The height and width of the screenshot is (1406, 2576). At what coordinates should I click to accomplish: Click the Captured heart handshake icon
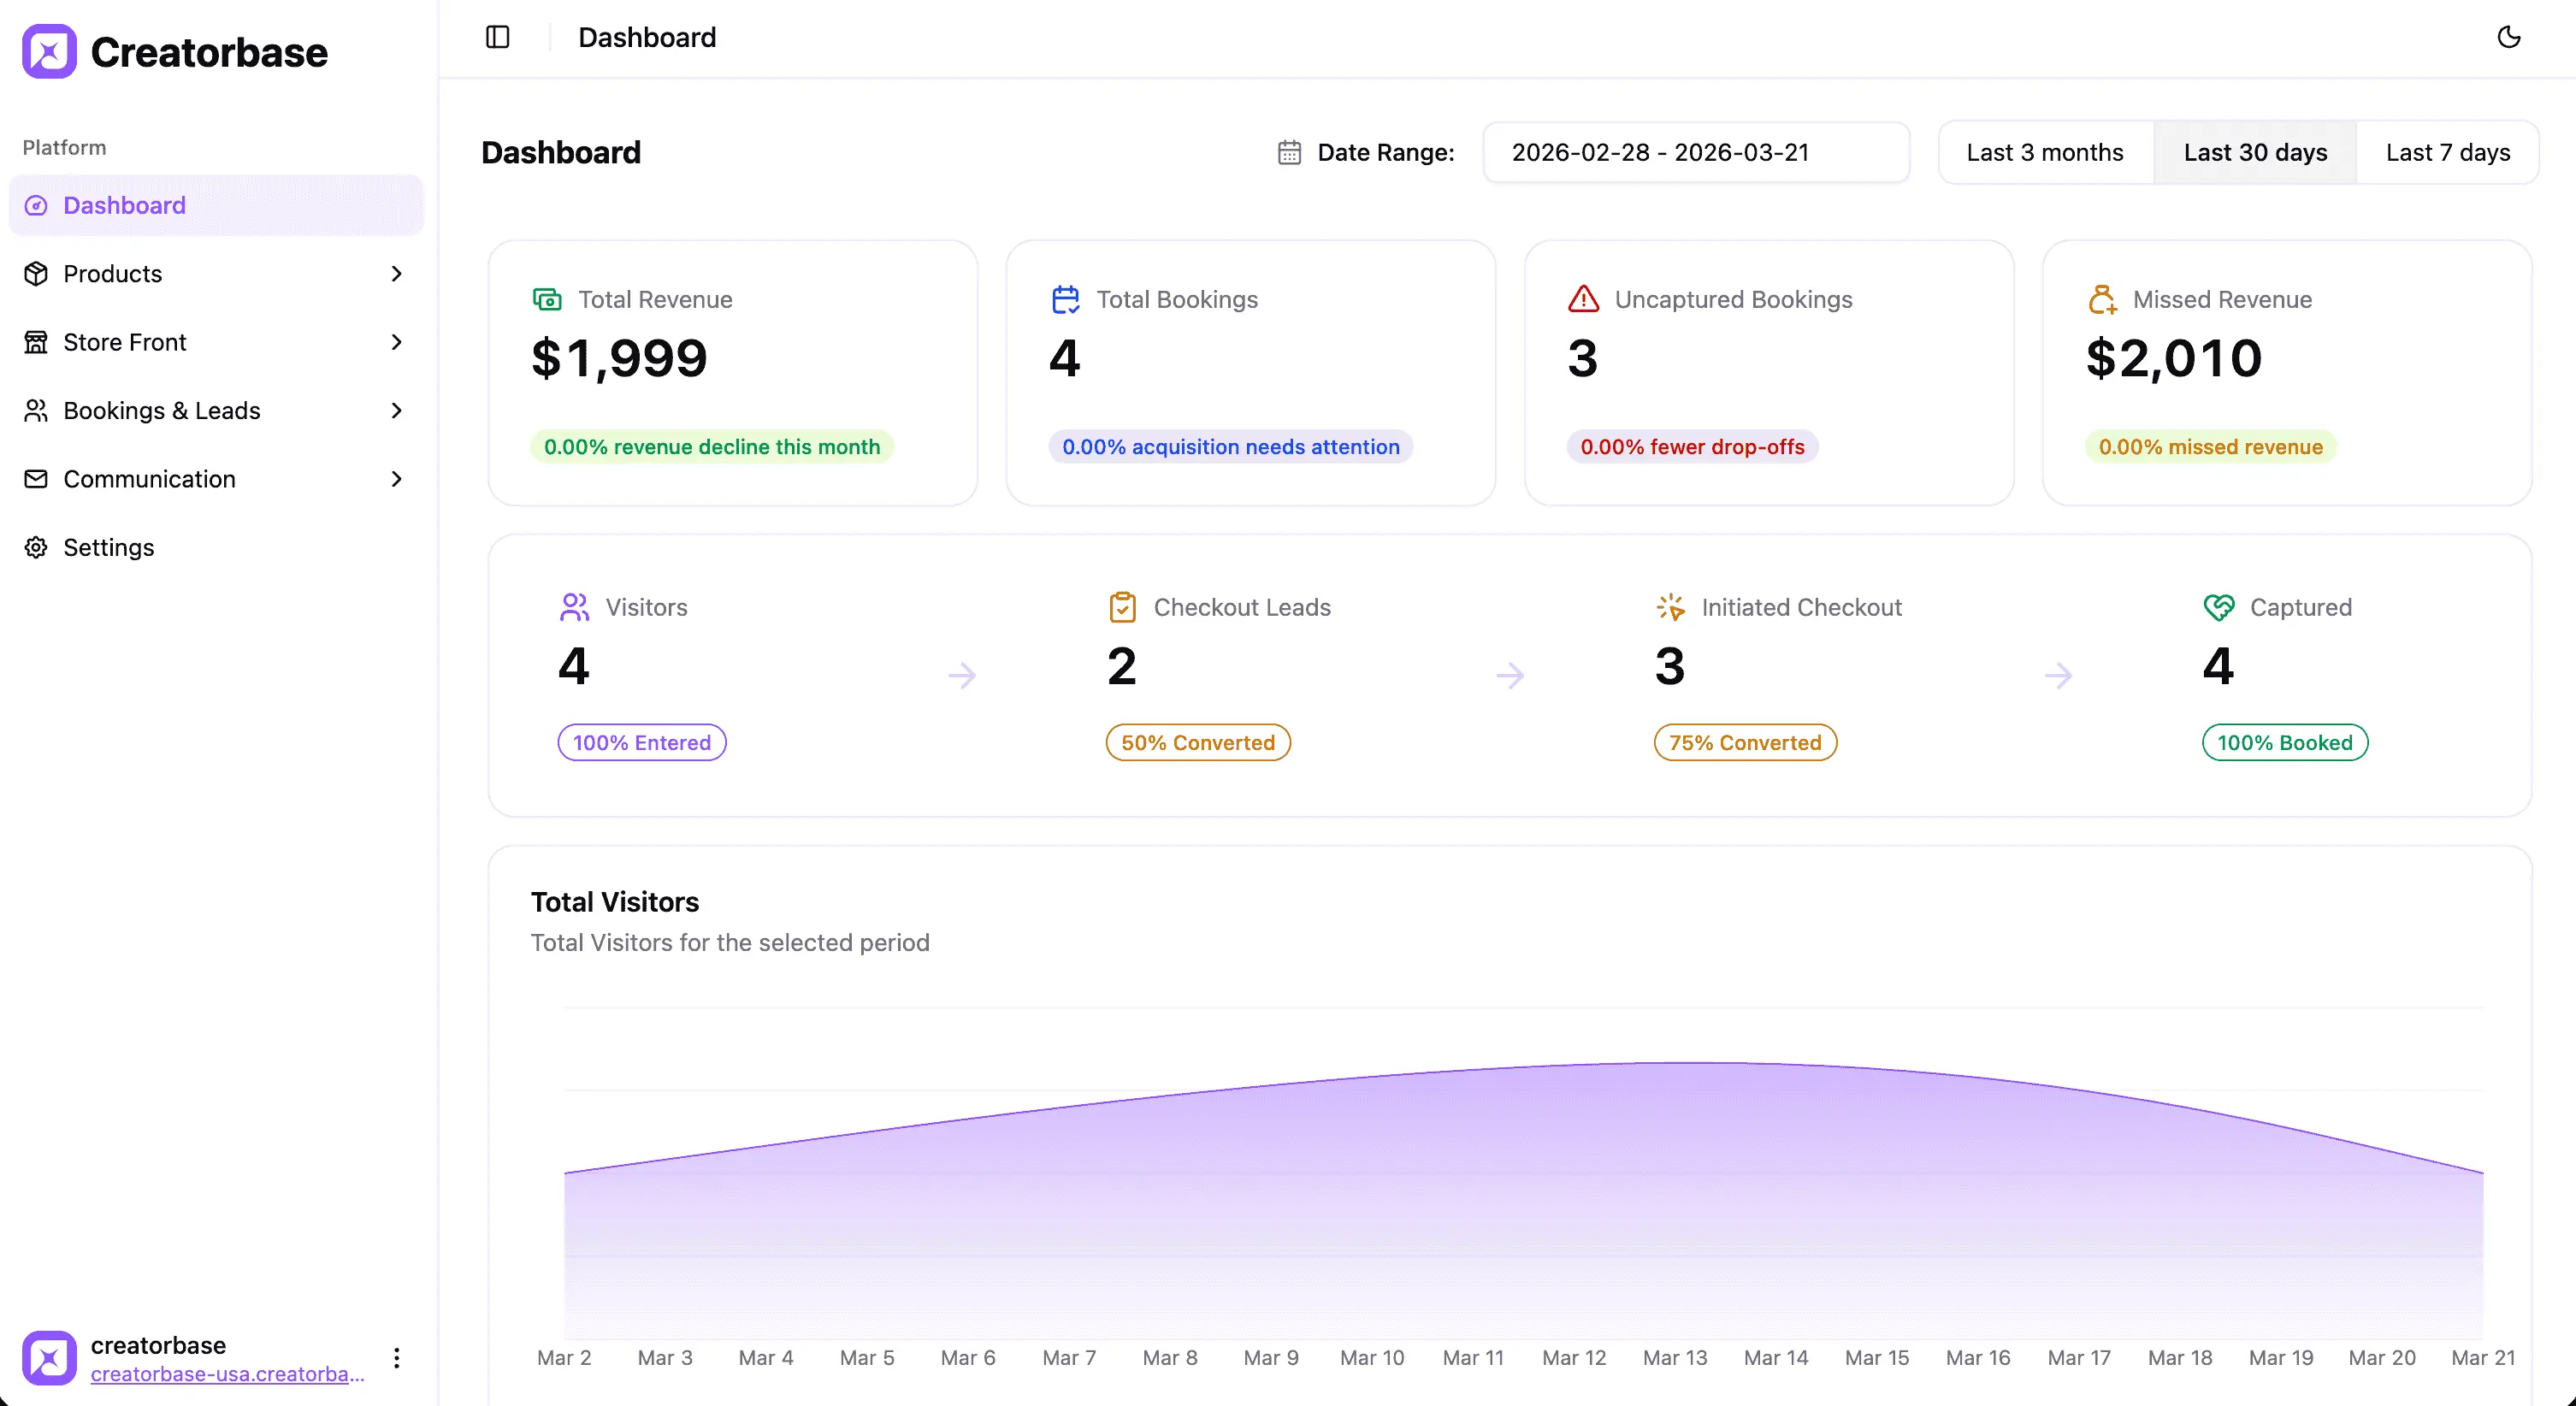tap(2219, 607)
